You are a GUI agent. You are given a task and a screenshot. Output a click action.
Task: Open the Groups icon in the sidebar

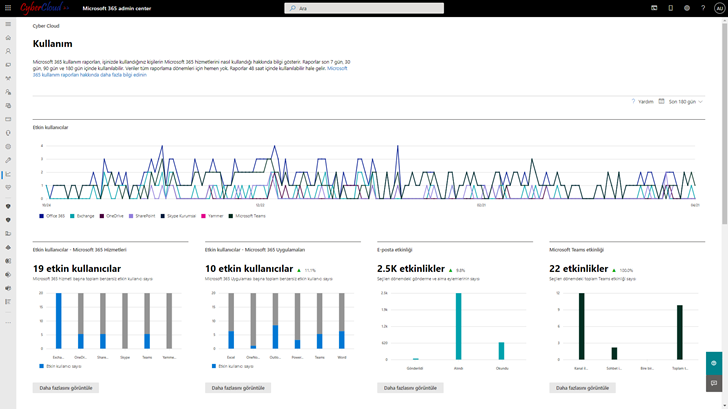pyautogui.click(x=8, y=78)
